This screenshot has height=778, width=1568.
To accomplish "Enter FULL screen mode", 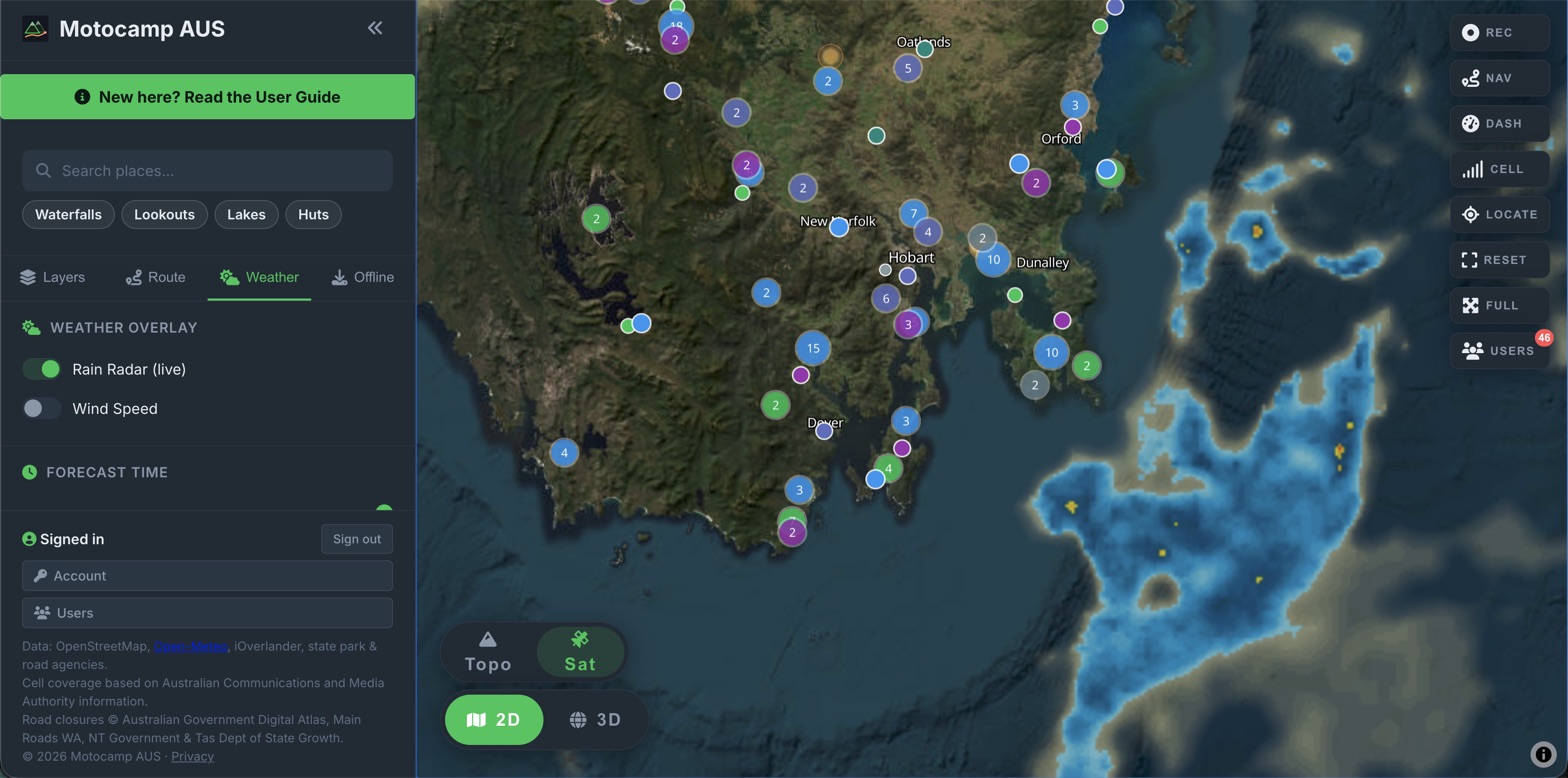I will click(x=1499, y=305).
